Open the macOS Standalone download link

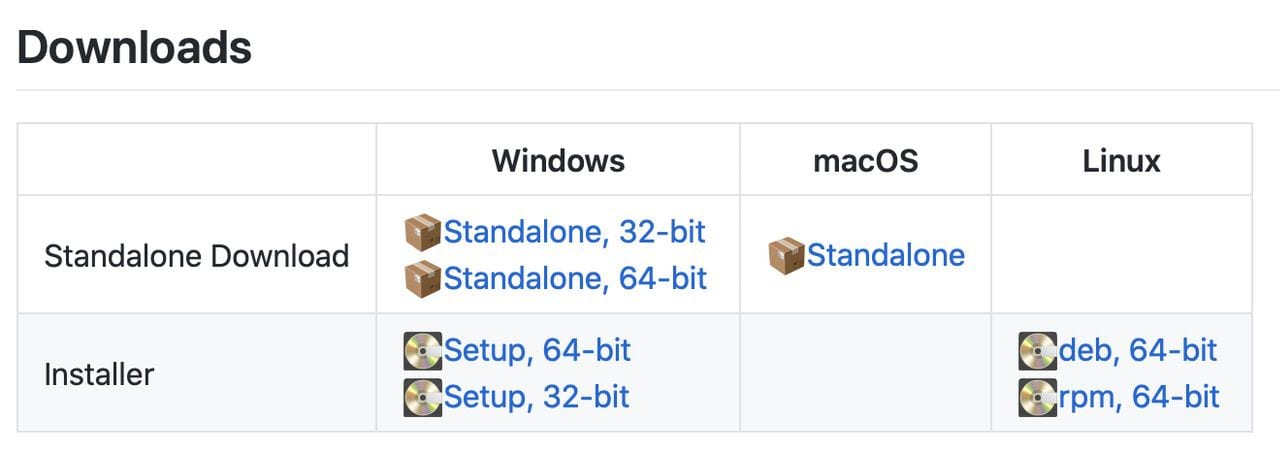click(x=886, y=255)
